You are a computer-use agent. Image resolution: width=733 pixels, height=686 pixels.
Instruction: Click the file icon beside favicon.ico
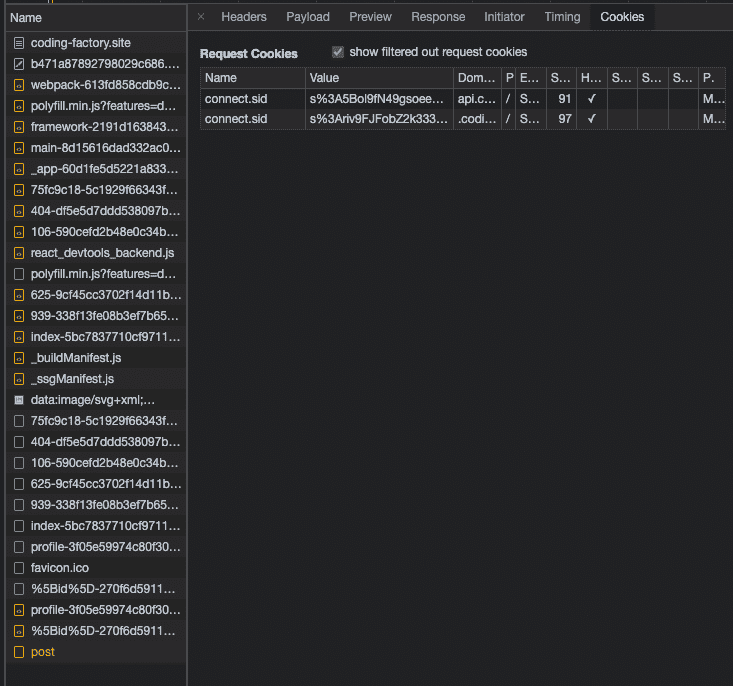pyautogui.click(x=19, y=568)
